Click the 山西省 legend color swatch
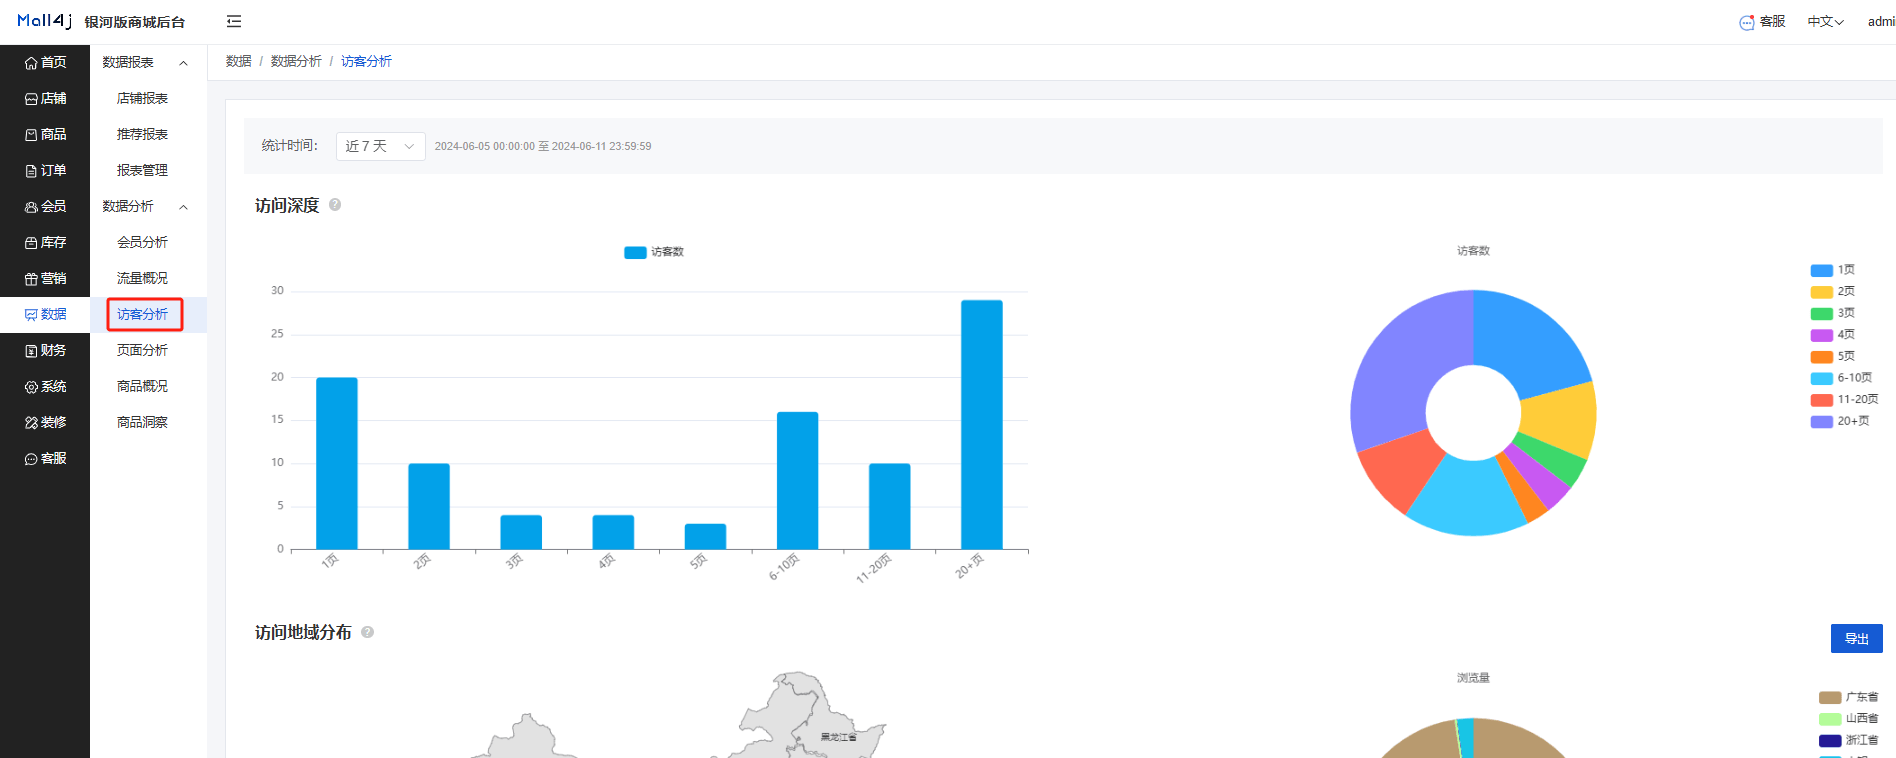This screenshot has width=1896, height=758. click(1830, 719)
